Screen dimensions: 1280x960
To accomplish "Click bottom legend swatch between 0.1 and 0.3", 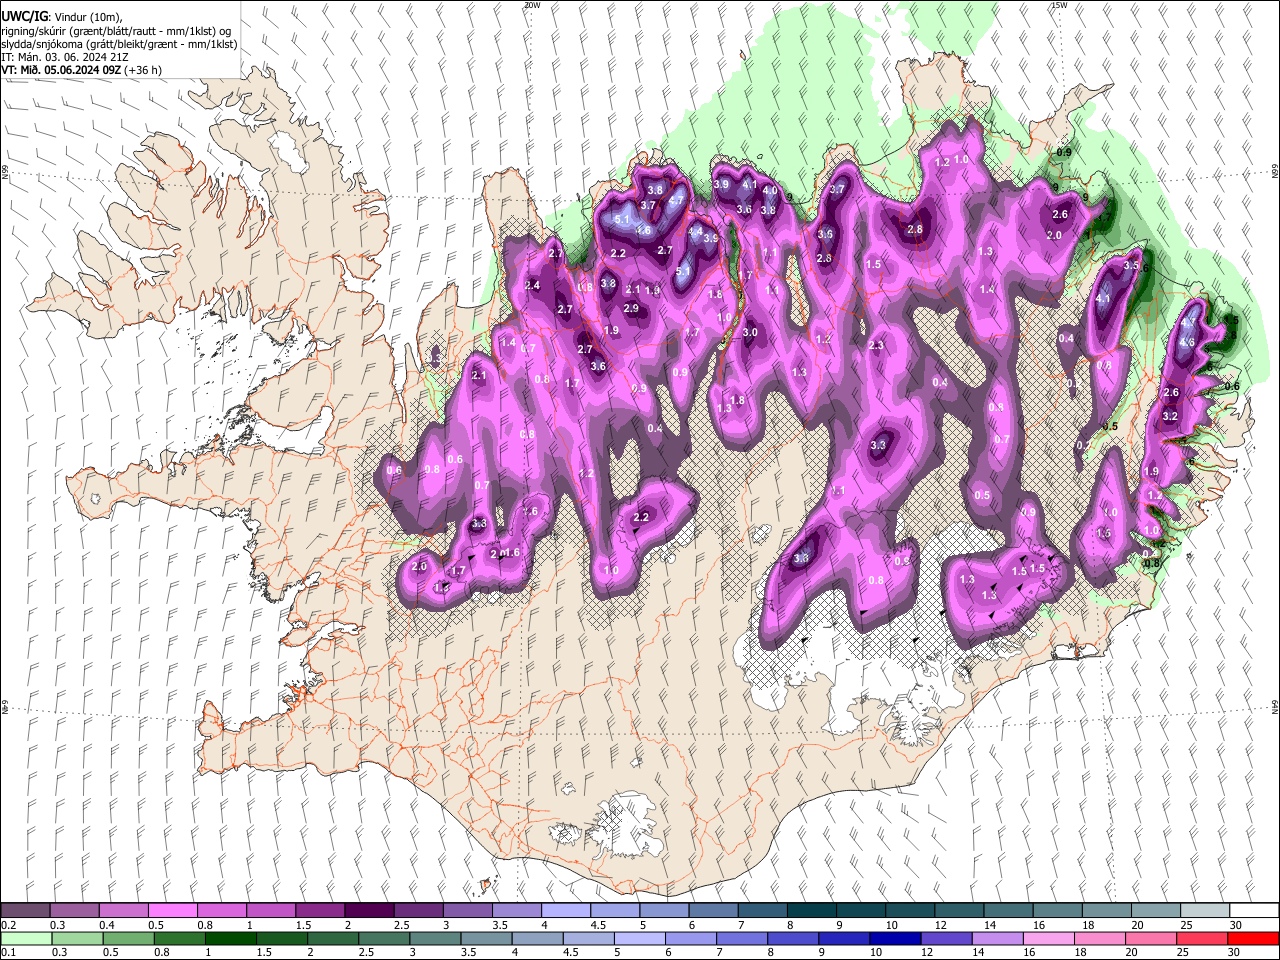I will click(x=25, y=939).
